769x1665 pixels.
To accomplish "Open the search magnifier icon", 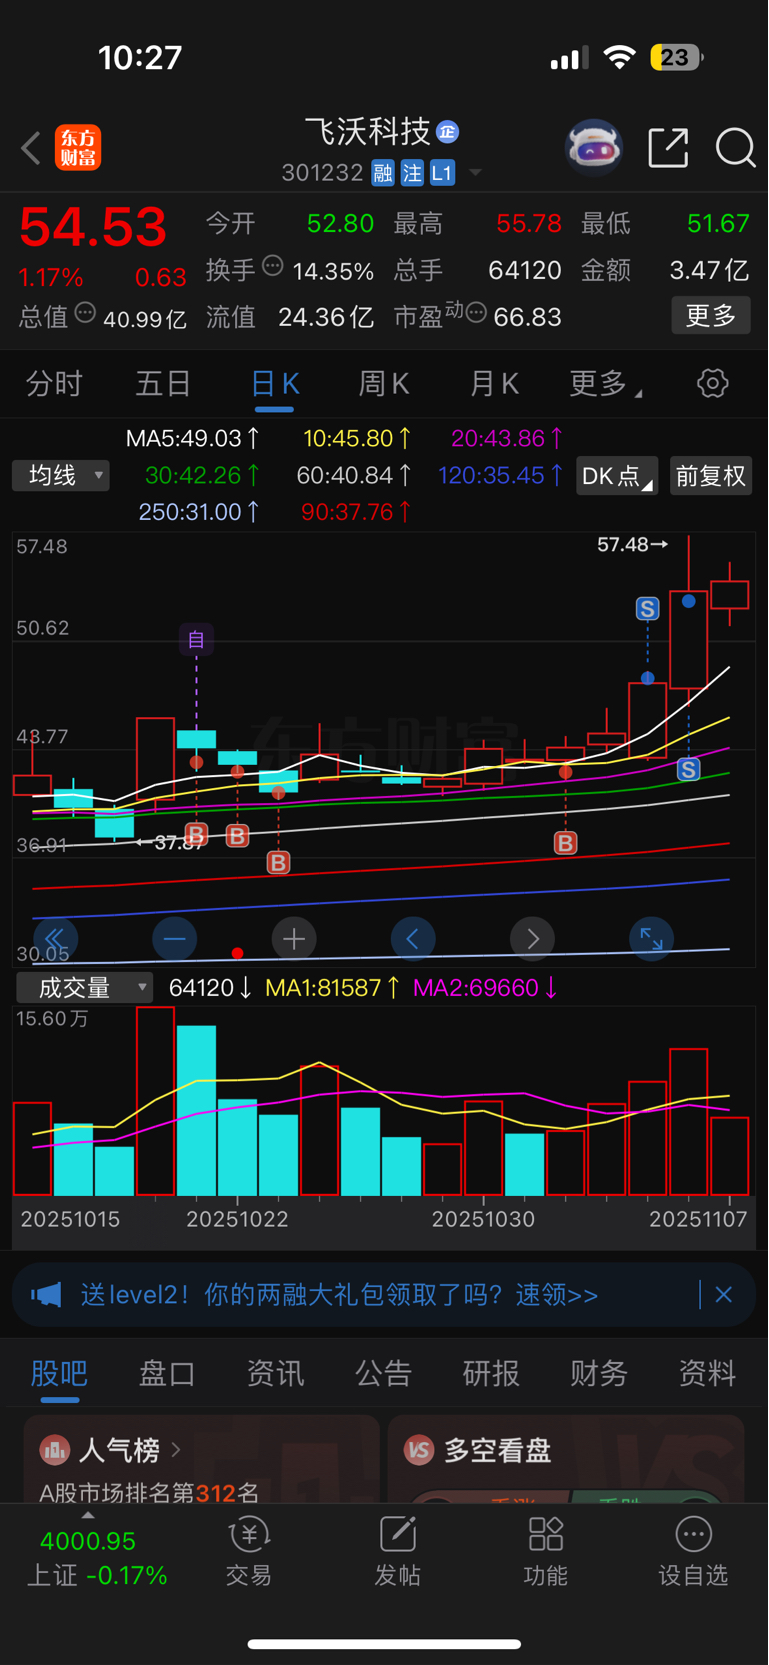I will [735, 148].
